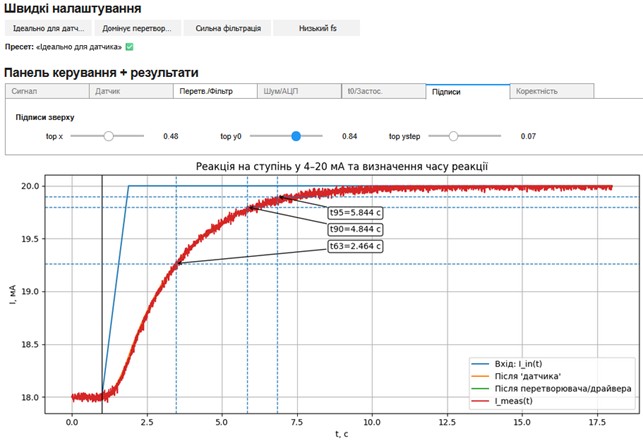The width and height of the screenshot is (643, 441).
Task: Click the 'top x' slider handle
Action: [x=109, y=136]
